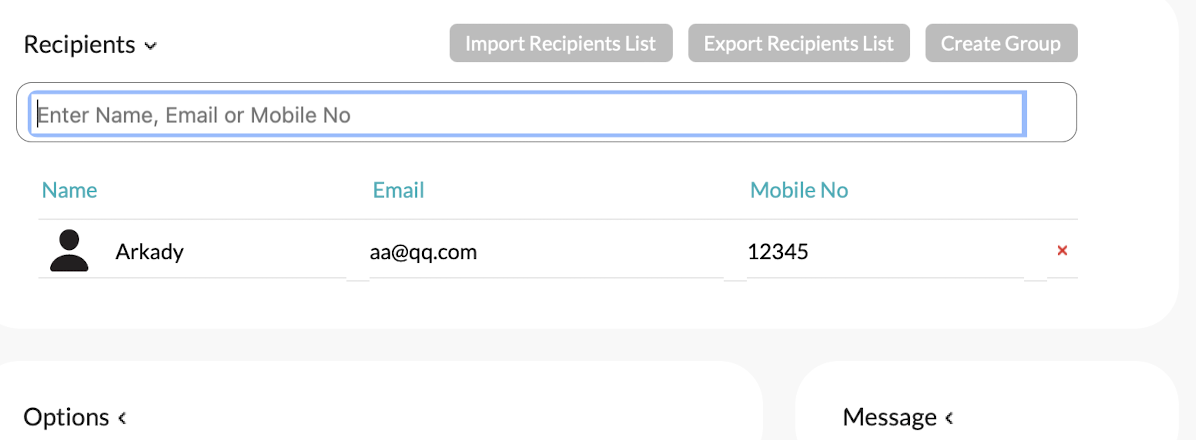Image resolution: width=1196 pixels, height=440 pixels.
Task: Click the Recipients section title
Action: click(x=79, y=45)
